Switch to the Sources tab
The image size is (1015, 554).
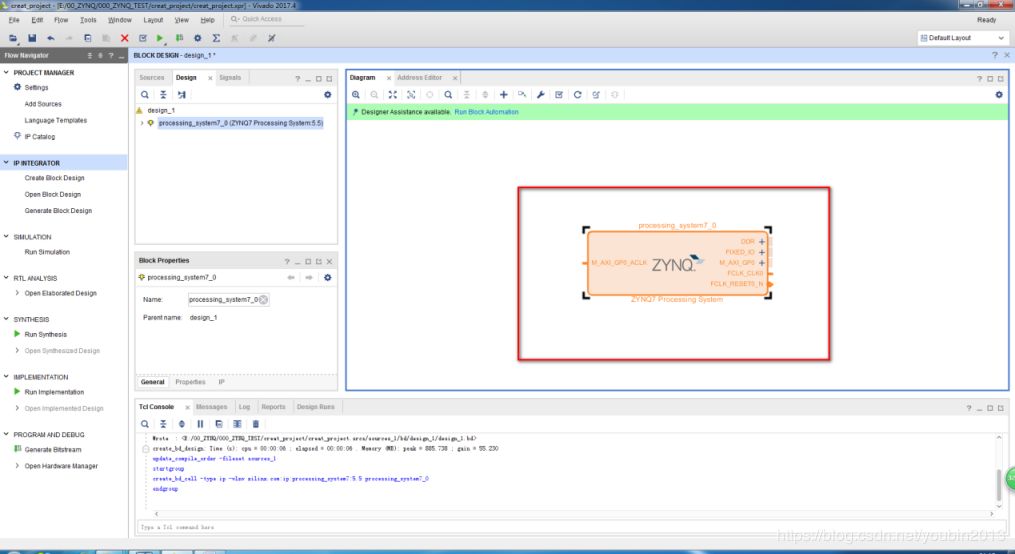[x=152, y=78]
